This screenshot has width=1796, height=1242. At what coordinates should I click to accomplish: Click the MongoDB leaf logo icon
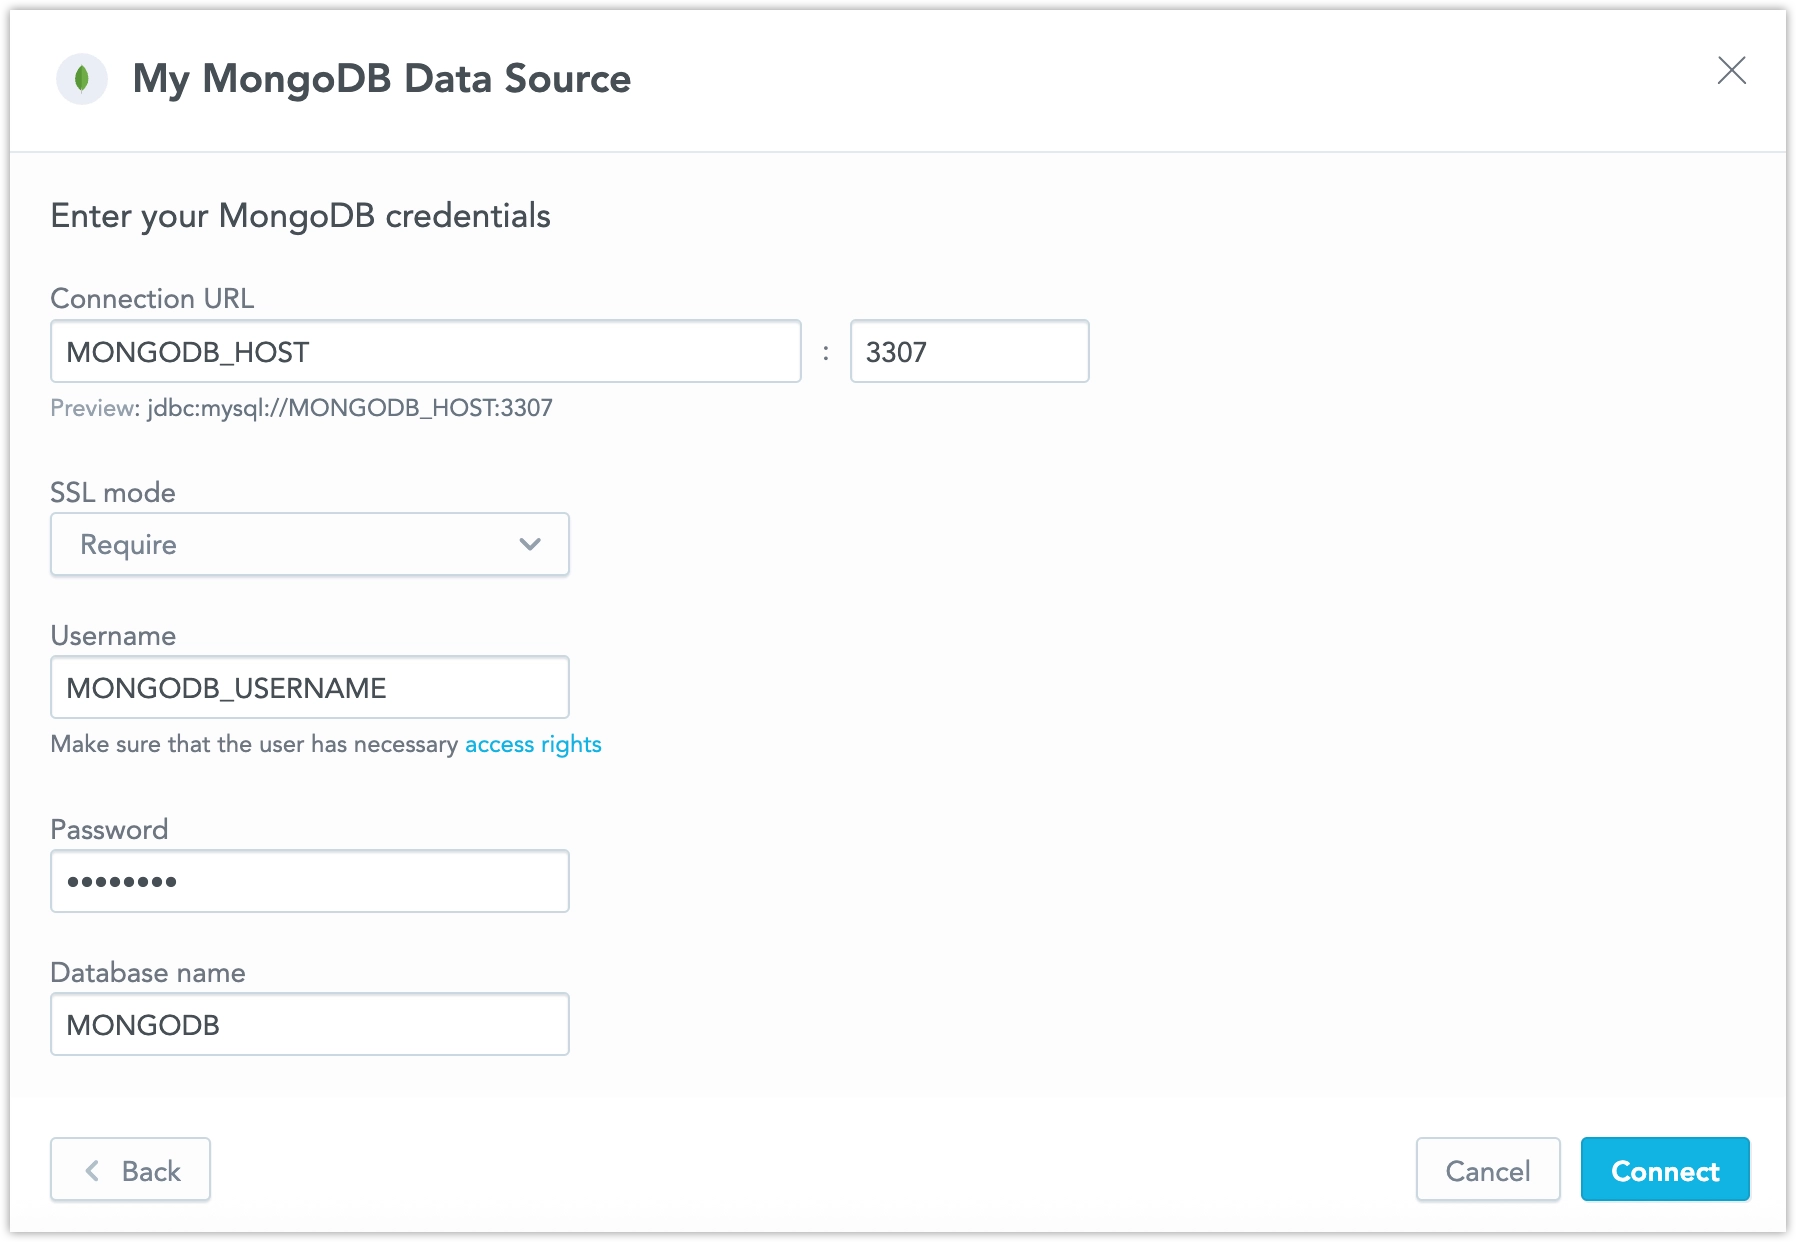(83, 79)
